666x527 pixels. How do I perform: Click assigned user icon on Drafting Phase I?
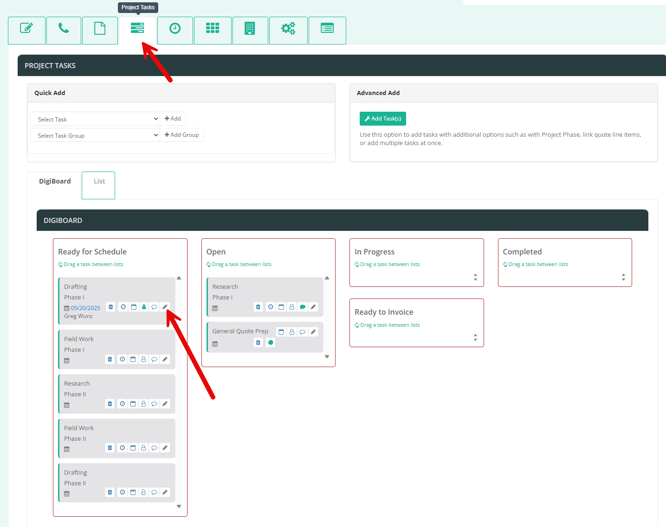click(143, 307)
